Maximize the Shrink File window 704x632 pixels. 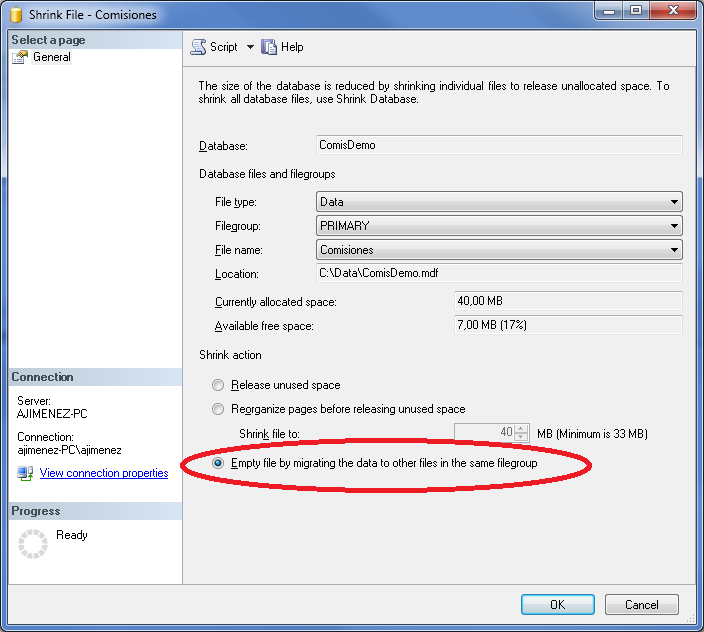[635, 11]
